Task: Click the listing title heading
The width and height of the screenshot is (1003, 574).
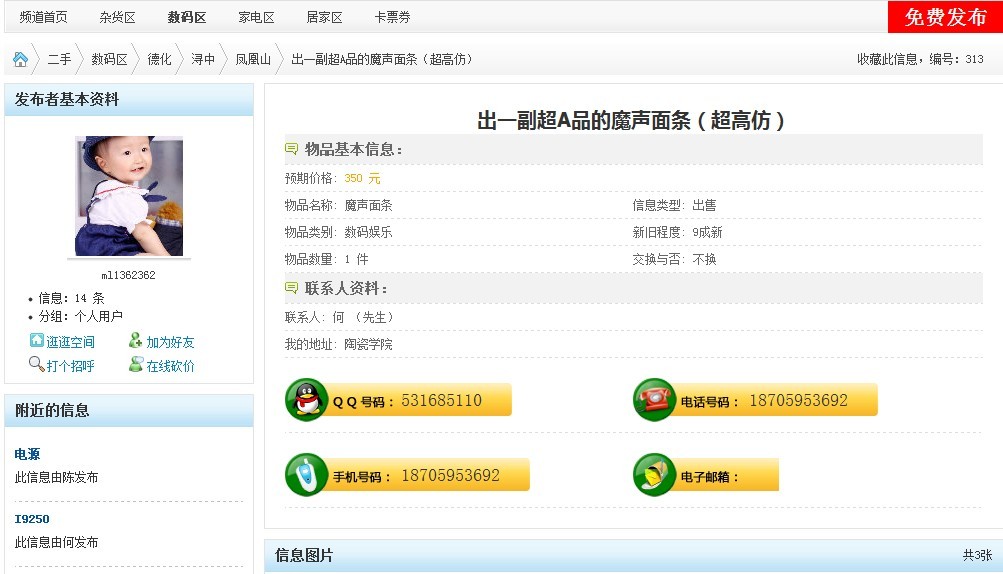Action: coord(631,120)
